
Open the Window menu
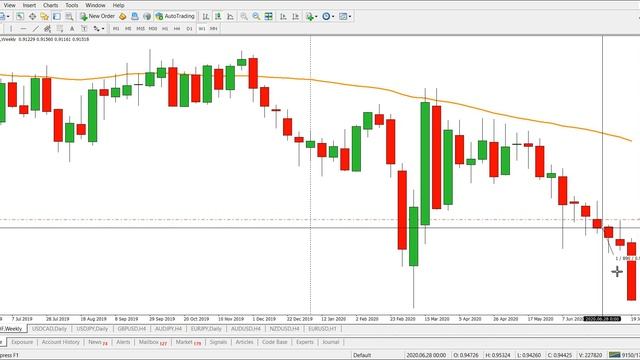pos(96,5)
